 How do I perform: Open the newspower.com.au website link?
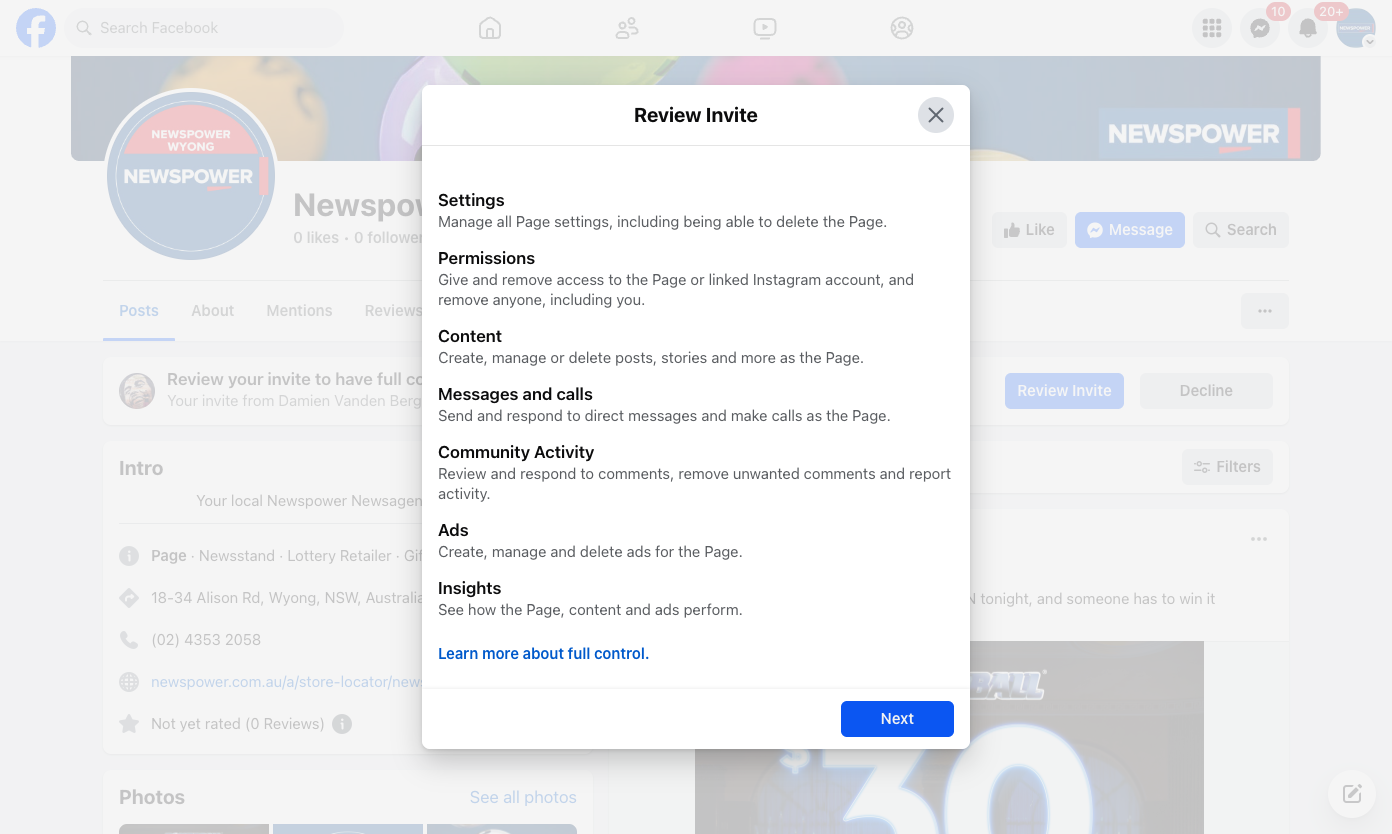coord(288,682)
